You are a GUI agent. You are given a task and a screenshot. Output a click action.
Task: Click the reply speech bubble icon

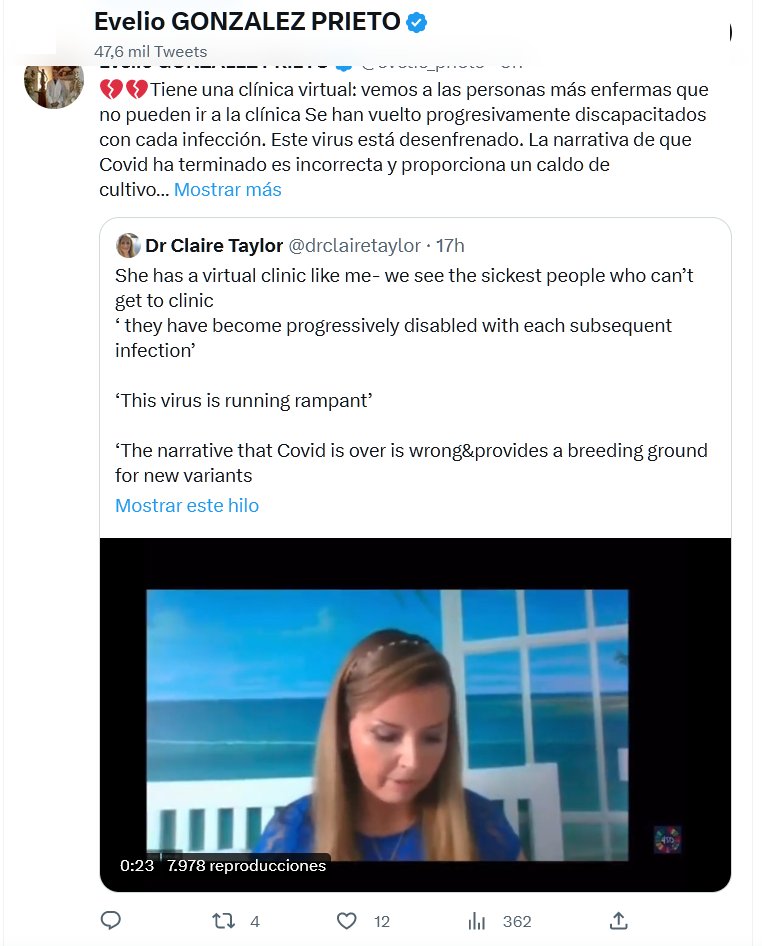(x=111, y=921)
